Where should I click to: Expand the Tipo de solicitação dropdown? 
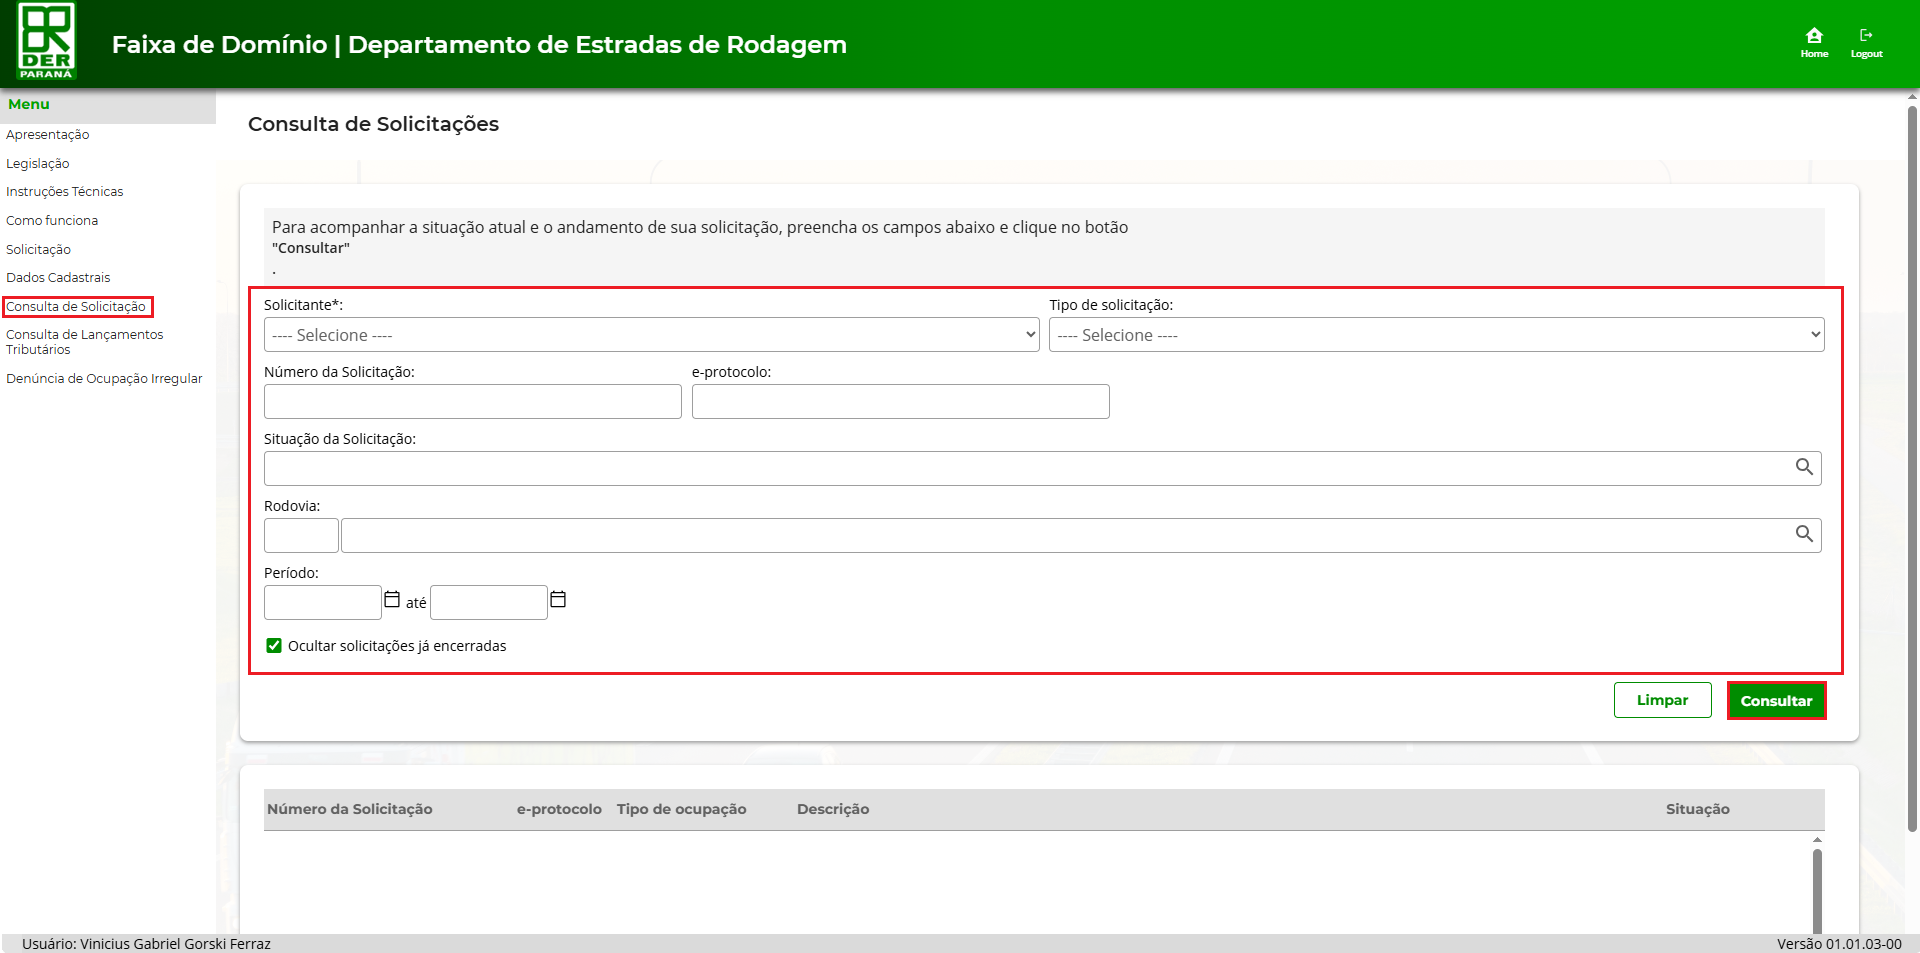pos(1436,335)
